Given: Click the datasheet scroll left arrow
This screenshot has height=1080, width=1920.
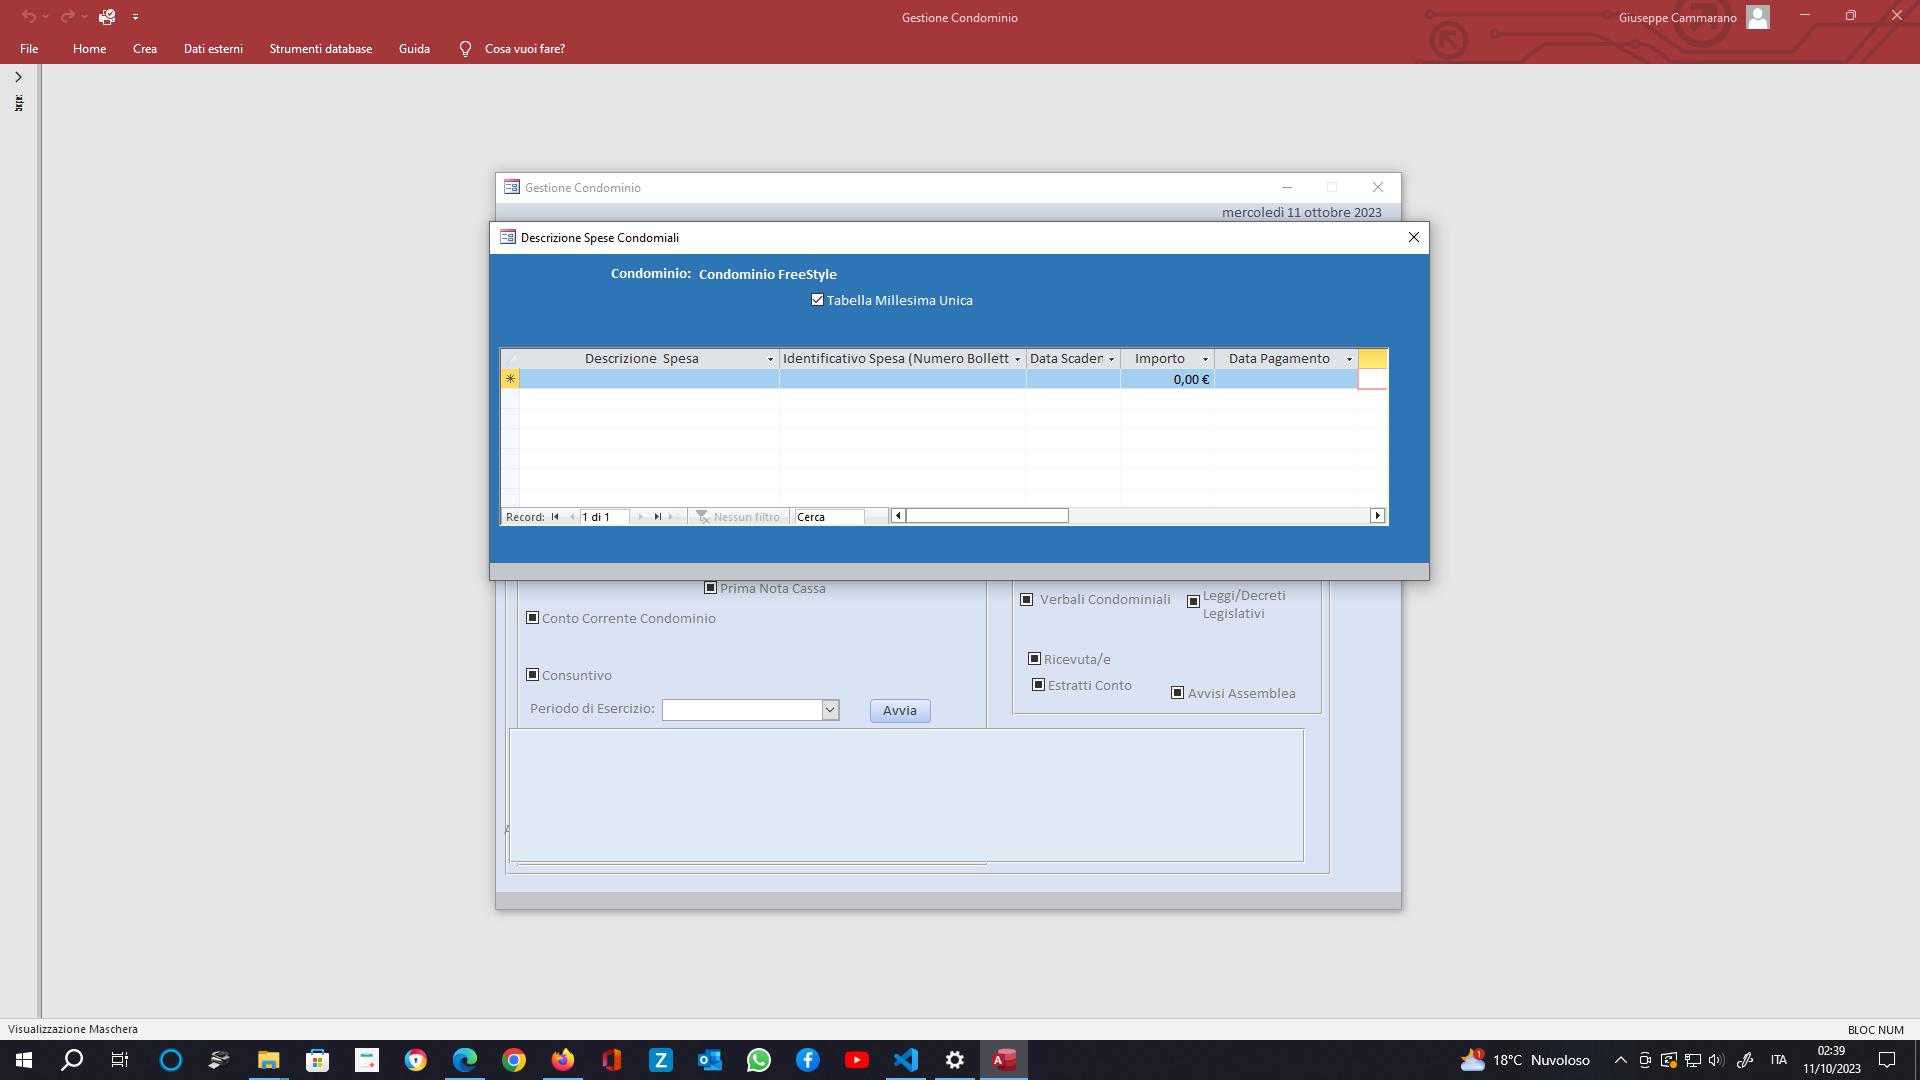Looking at the screenshot, I should 898,516.
